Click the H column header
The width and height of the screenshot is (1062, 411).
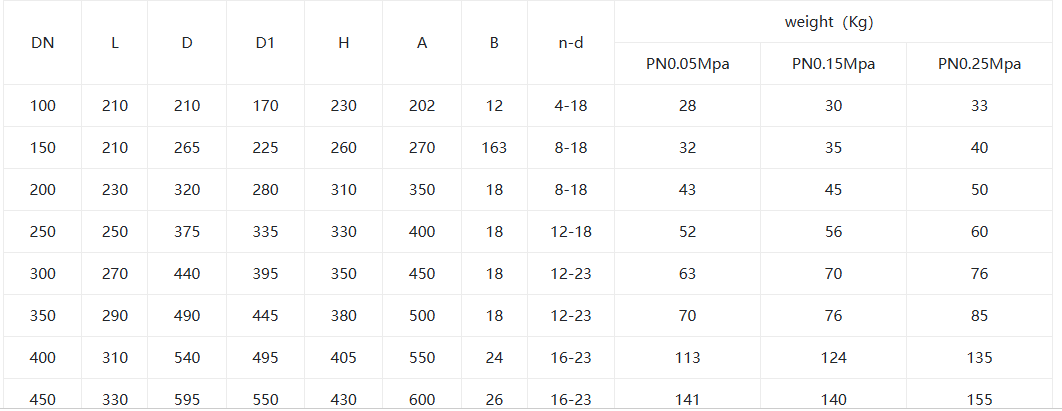coord(343,43)
